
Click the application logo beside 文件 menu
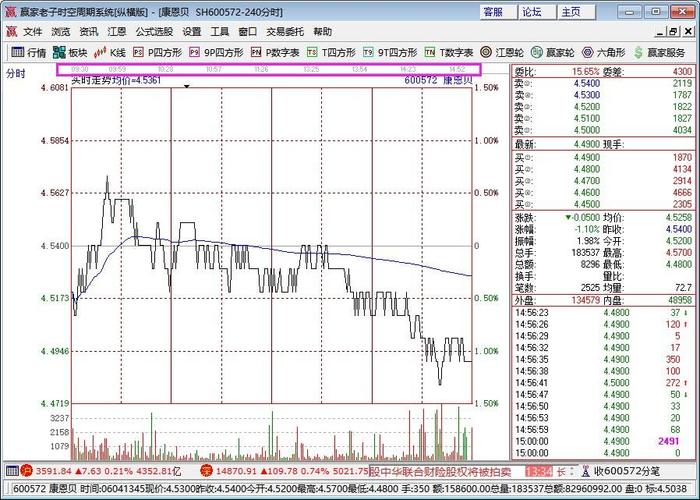pyautogui.click(x=11, y=31)
